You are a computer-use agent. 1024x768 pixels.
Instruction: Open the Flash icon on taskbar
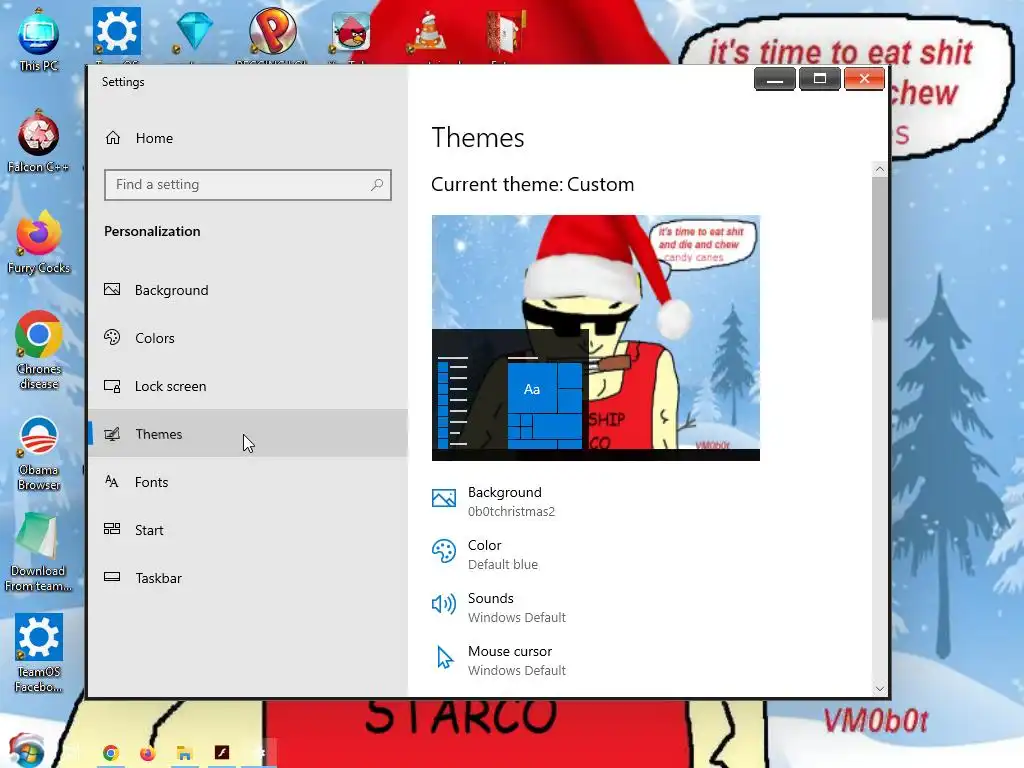point(222,752)
